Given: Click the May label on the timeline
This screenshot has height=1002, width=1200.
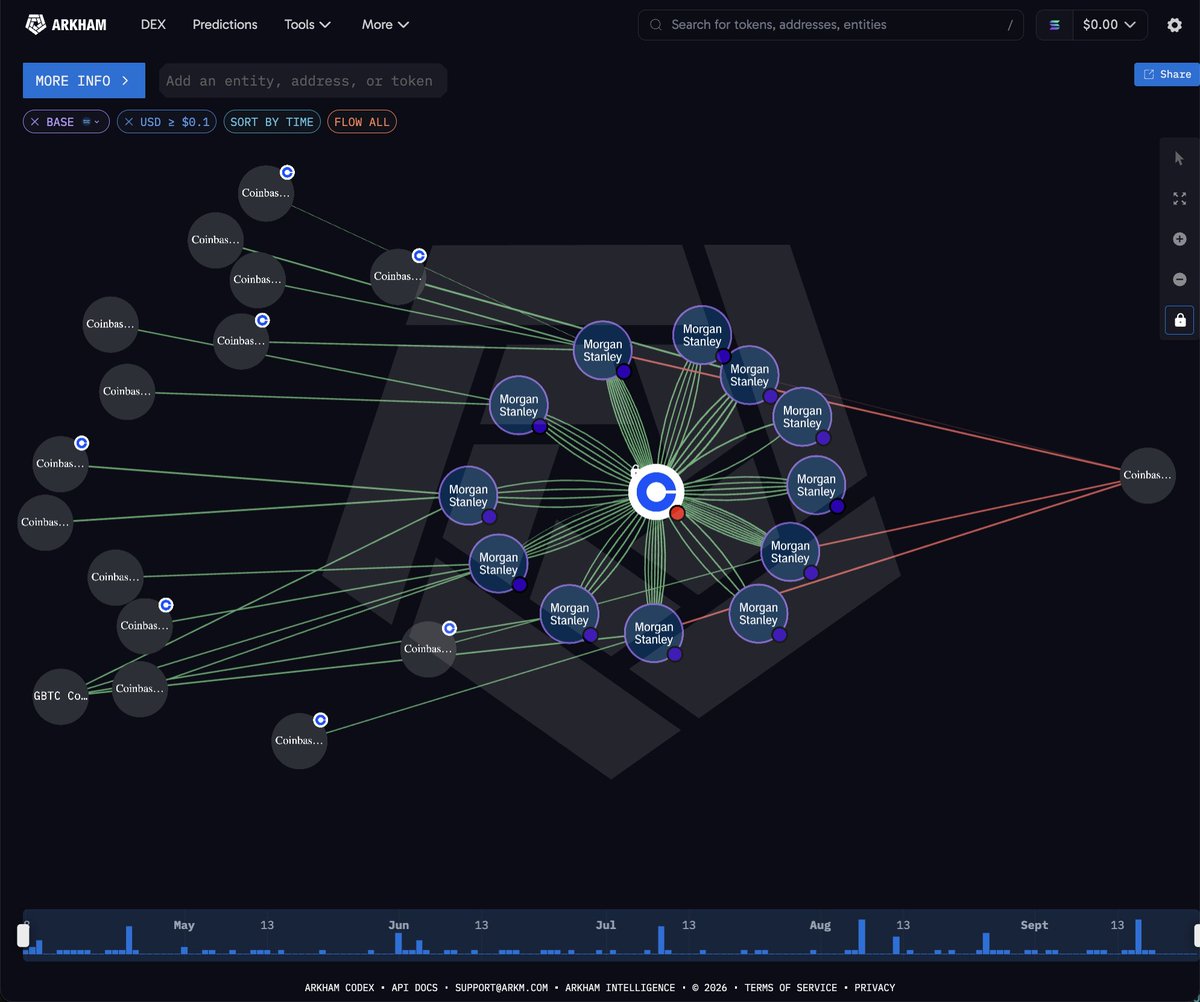Looking at the screenshot, I should tap(184, 925).
